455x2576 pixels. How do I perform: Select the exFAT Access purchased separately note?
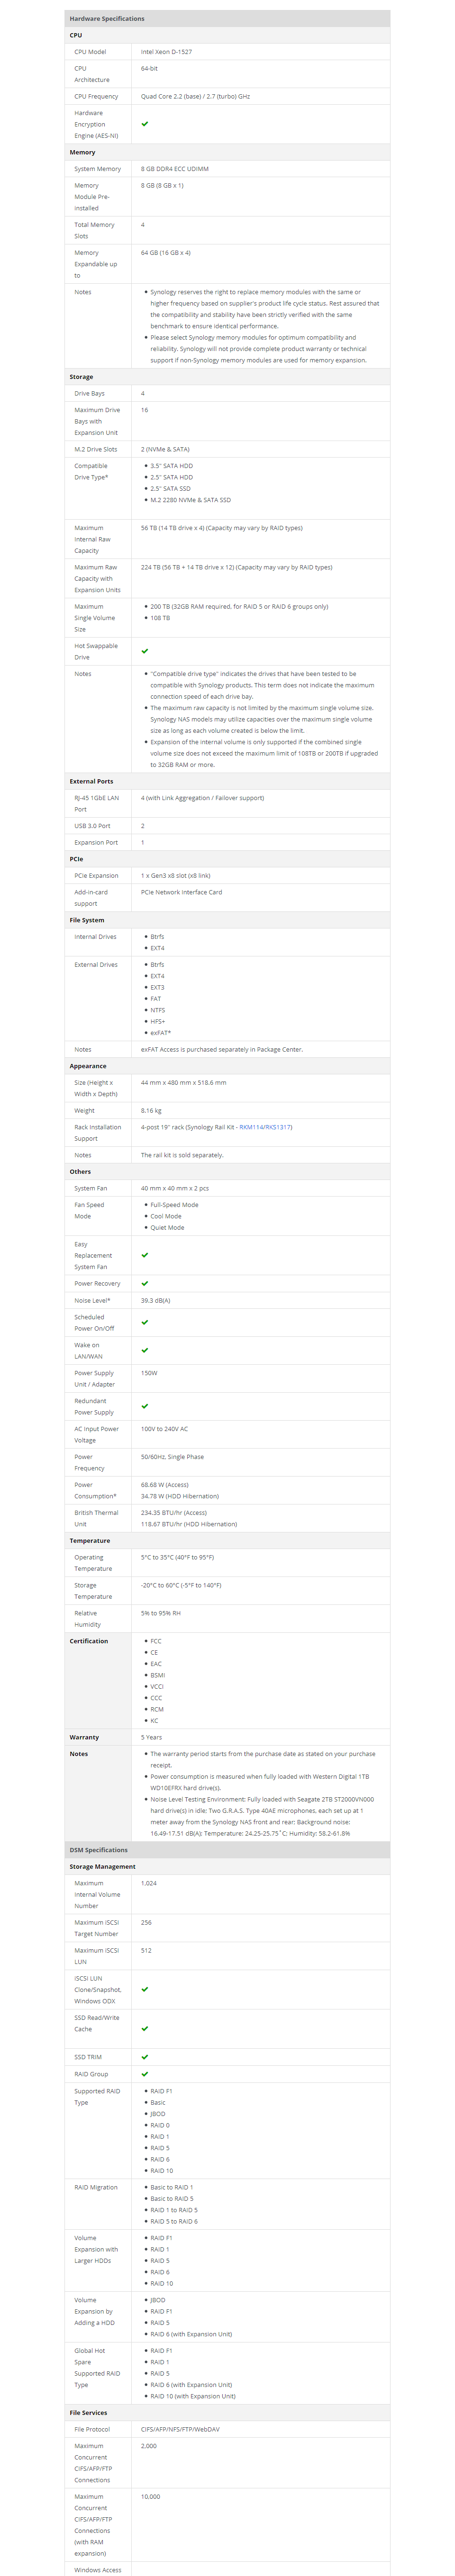[x=222, y=1050]
